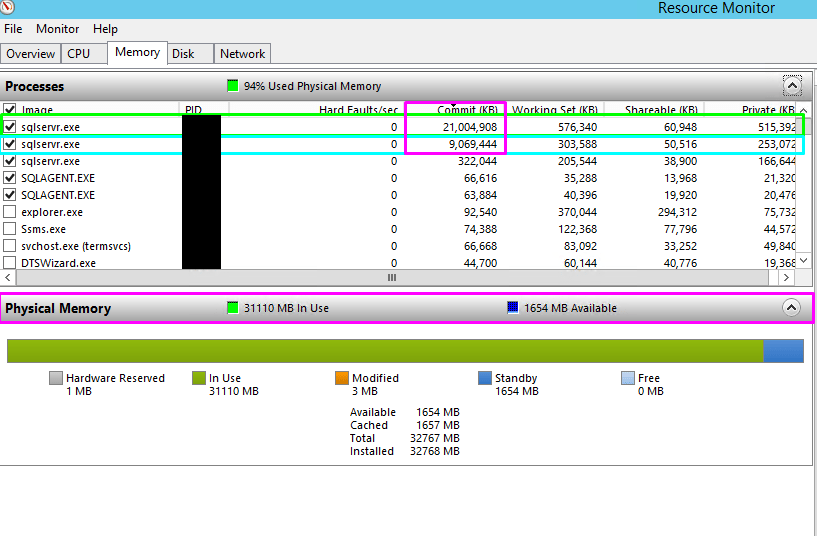Check the explorer.exe process checkbox
This screenshot has height=536, width=817.
click(9, 212)
